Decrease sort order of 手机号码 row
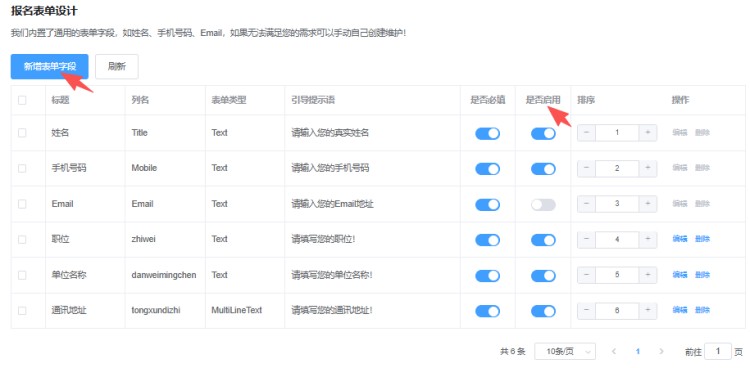Image resolution: width=750 pixels, height=368 pixels. pos(586,168)
